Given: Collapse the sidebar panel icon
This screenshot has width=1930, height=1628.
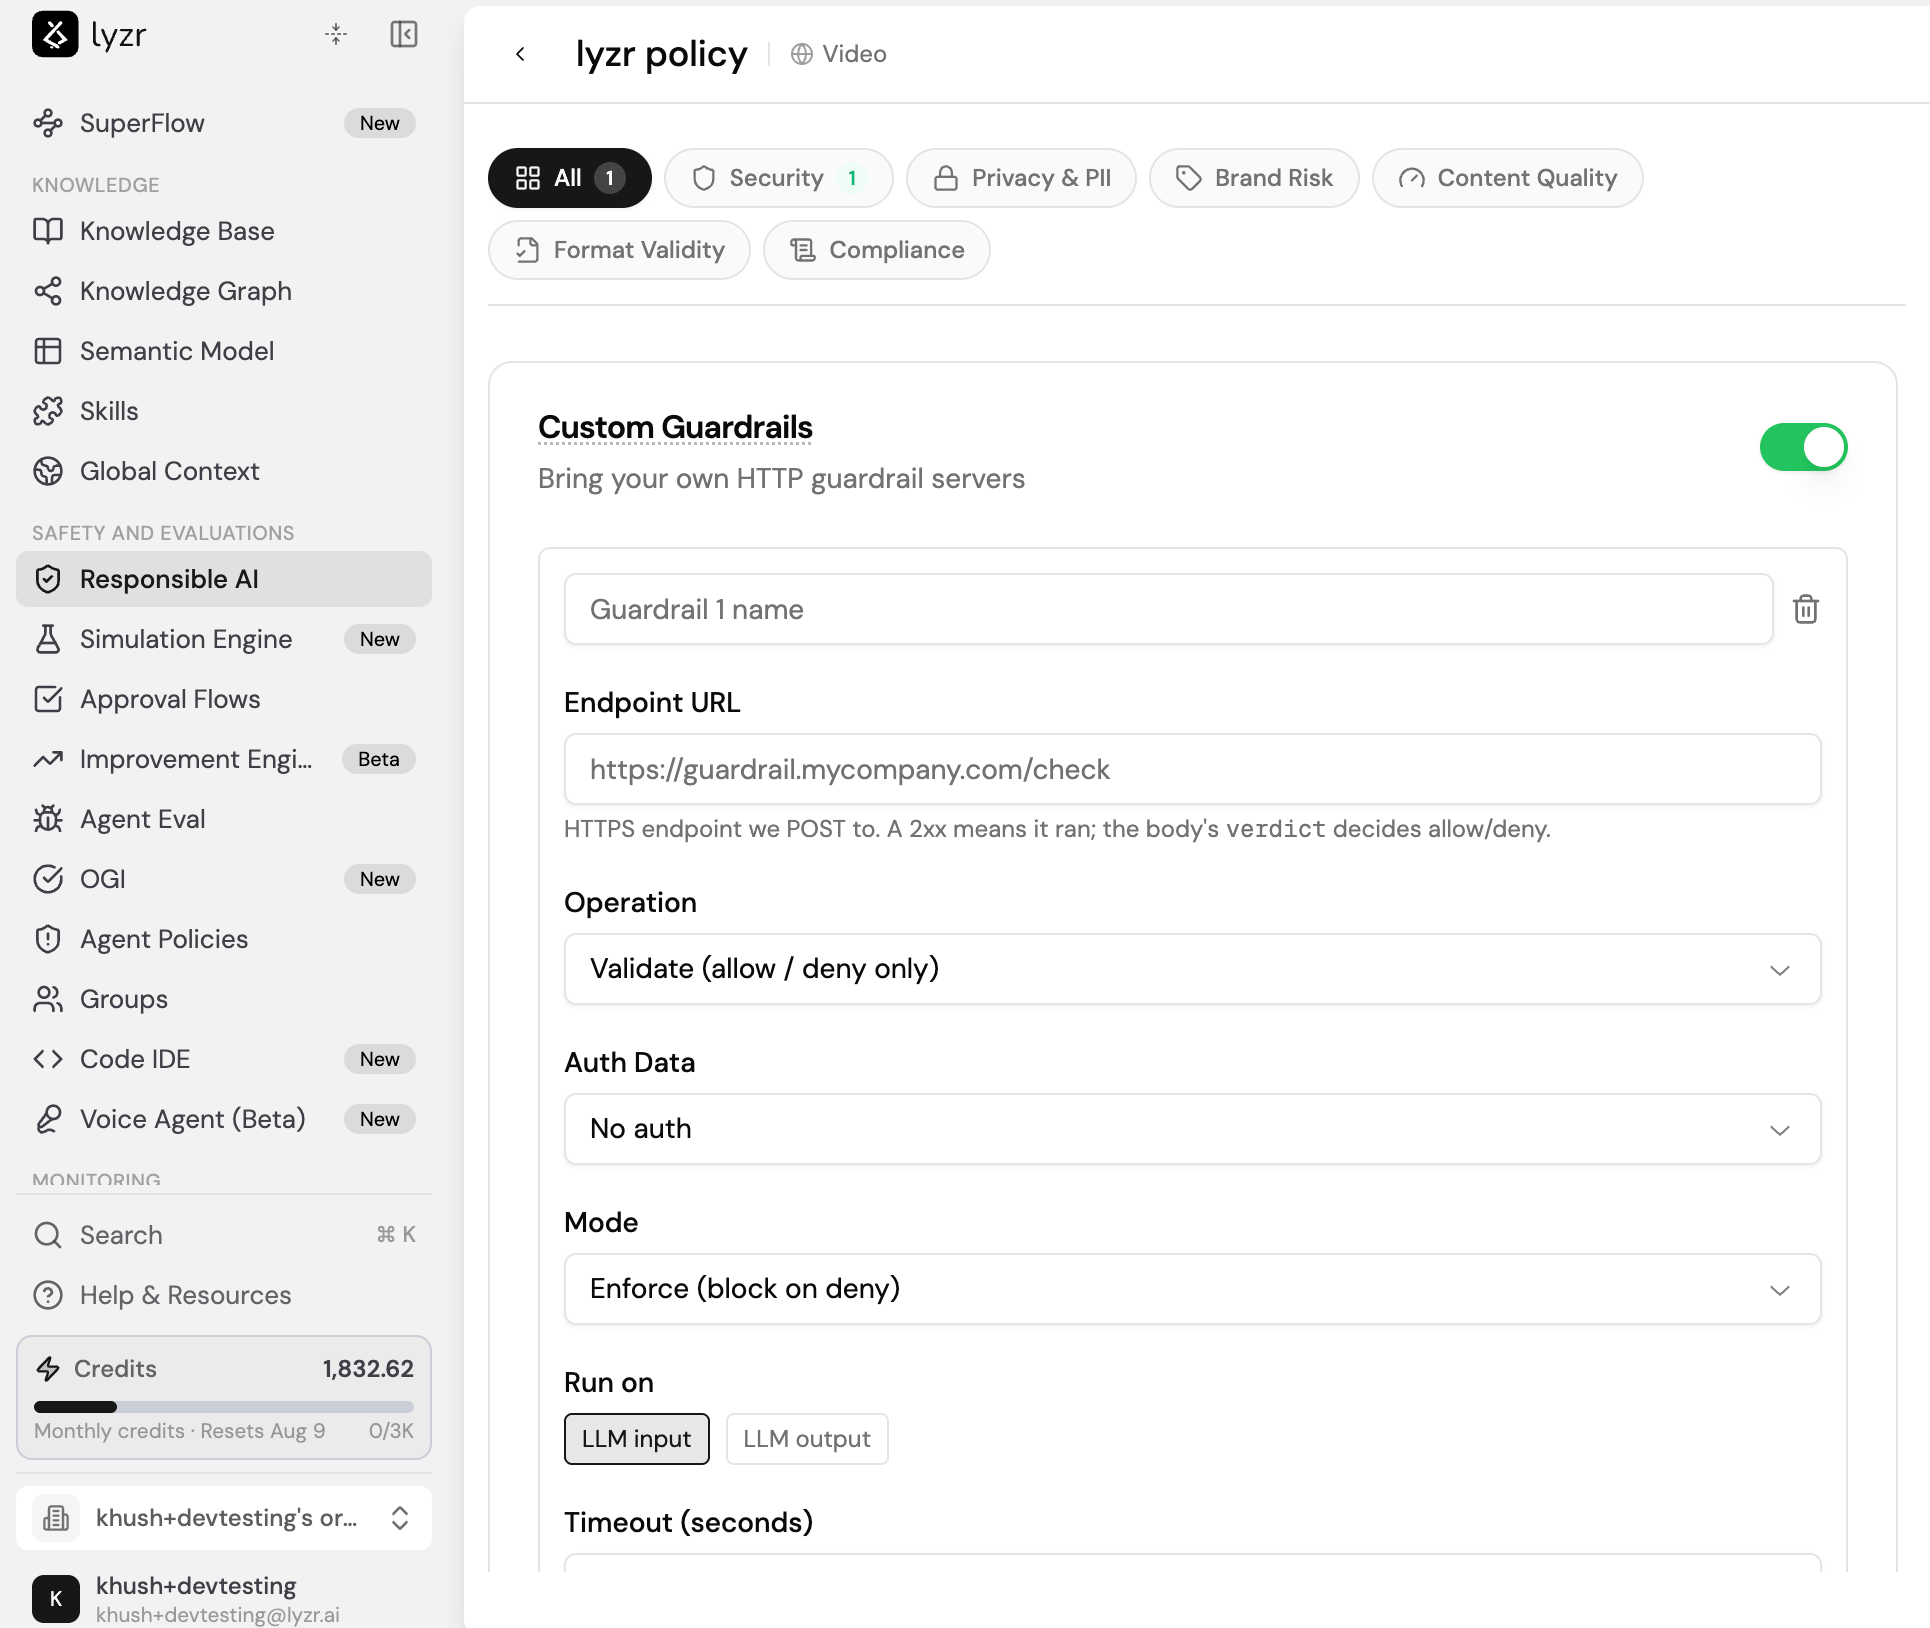Looking at the screenshot, I should click(404, 34).
